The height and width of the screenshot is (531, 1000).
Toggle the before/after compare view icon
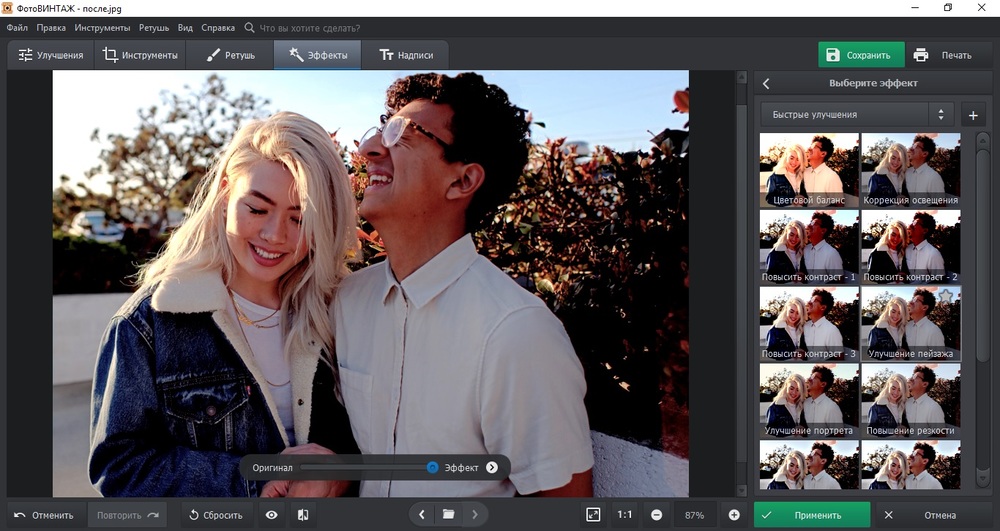point(303,515)
